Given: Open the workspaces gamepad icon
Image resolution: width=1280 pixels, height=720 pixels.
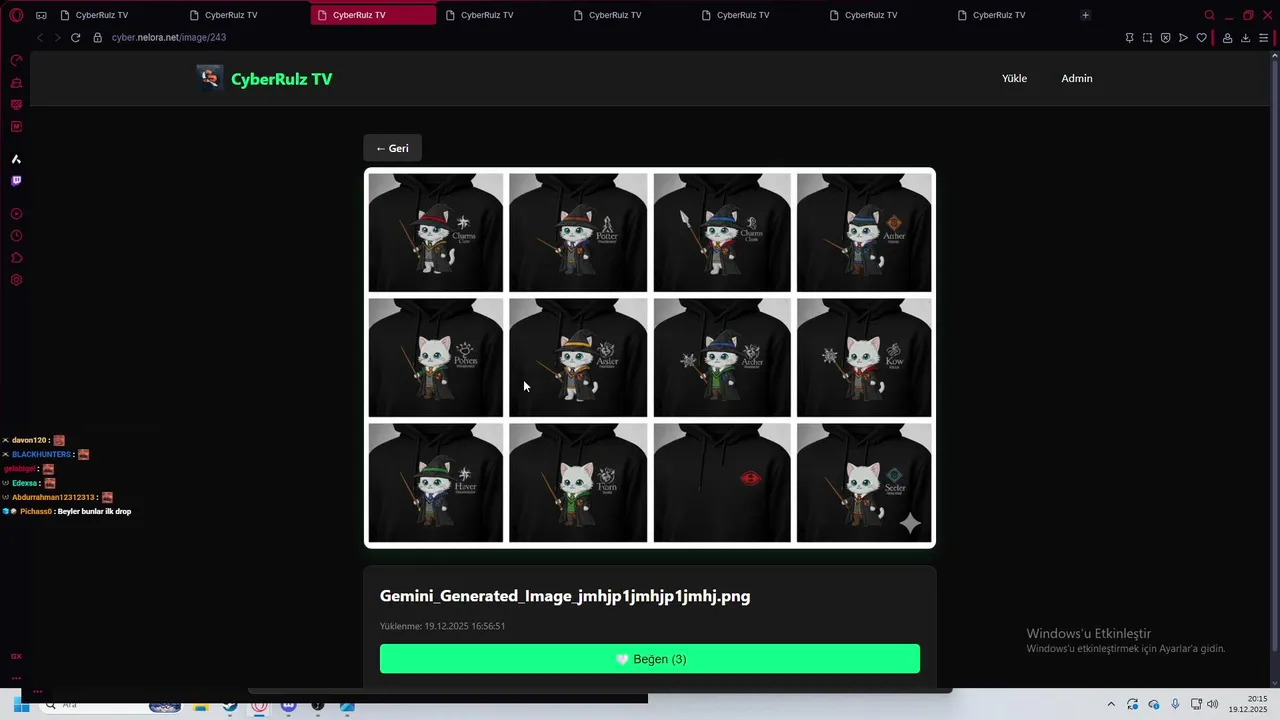Looking at the screenshot, I should 41,15.
